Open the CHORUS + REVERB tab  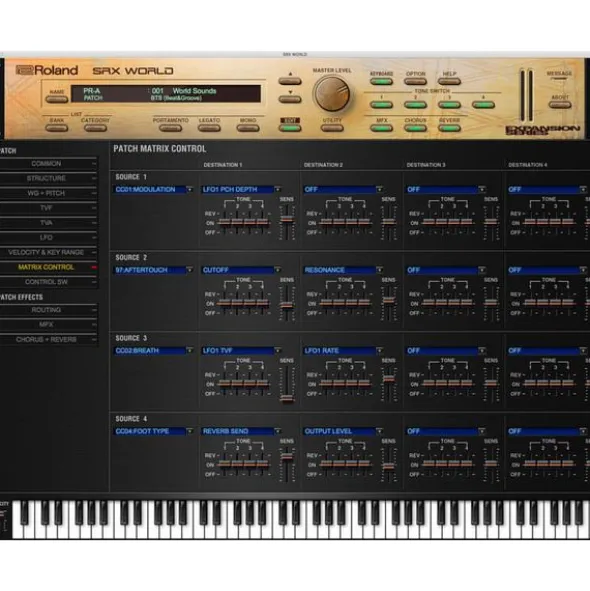click(x=48, y=340)
